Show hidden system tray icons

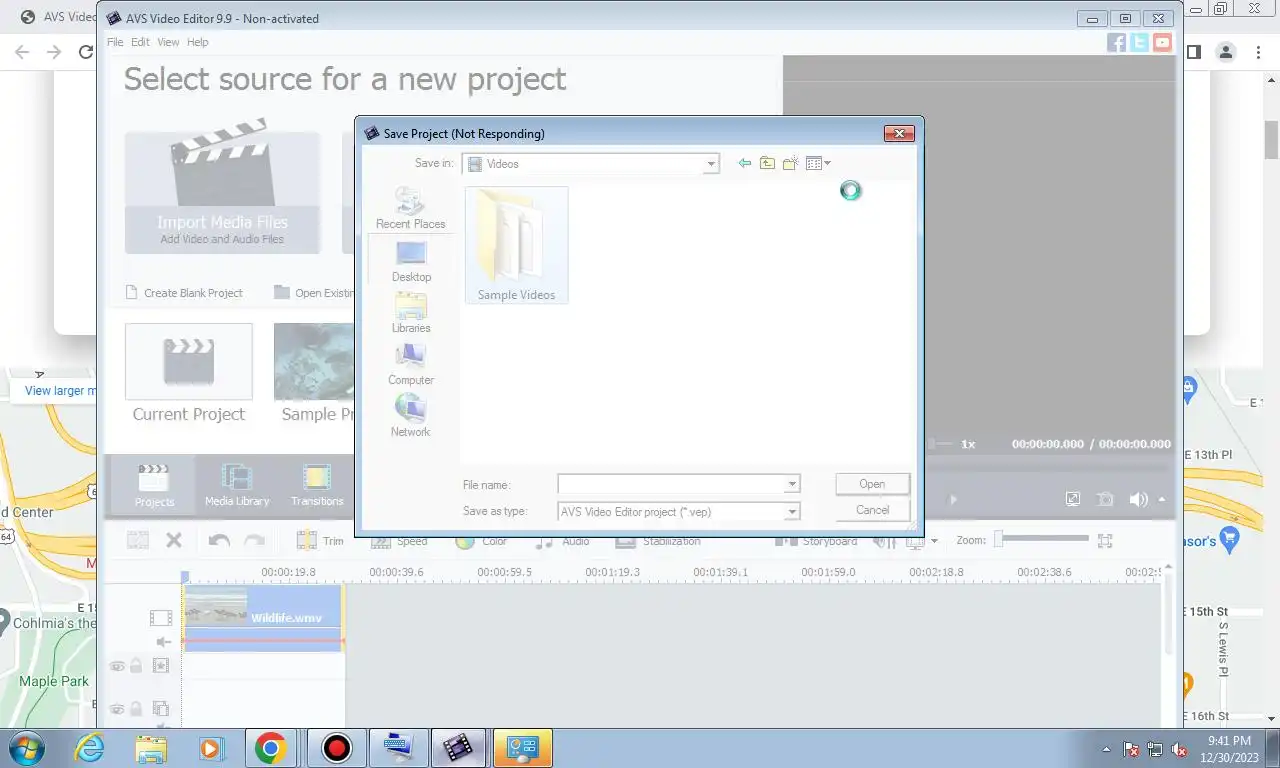pos(1106,749)
